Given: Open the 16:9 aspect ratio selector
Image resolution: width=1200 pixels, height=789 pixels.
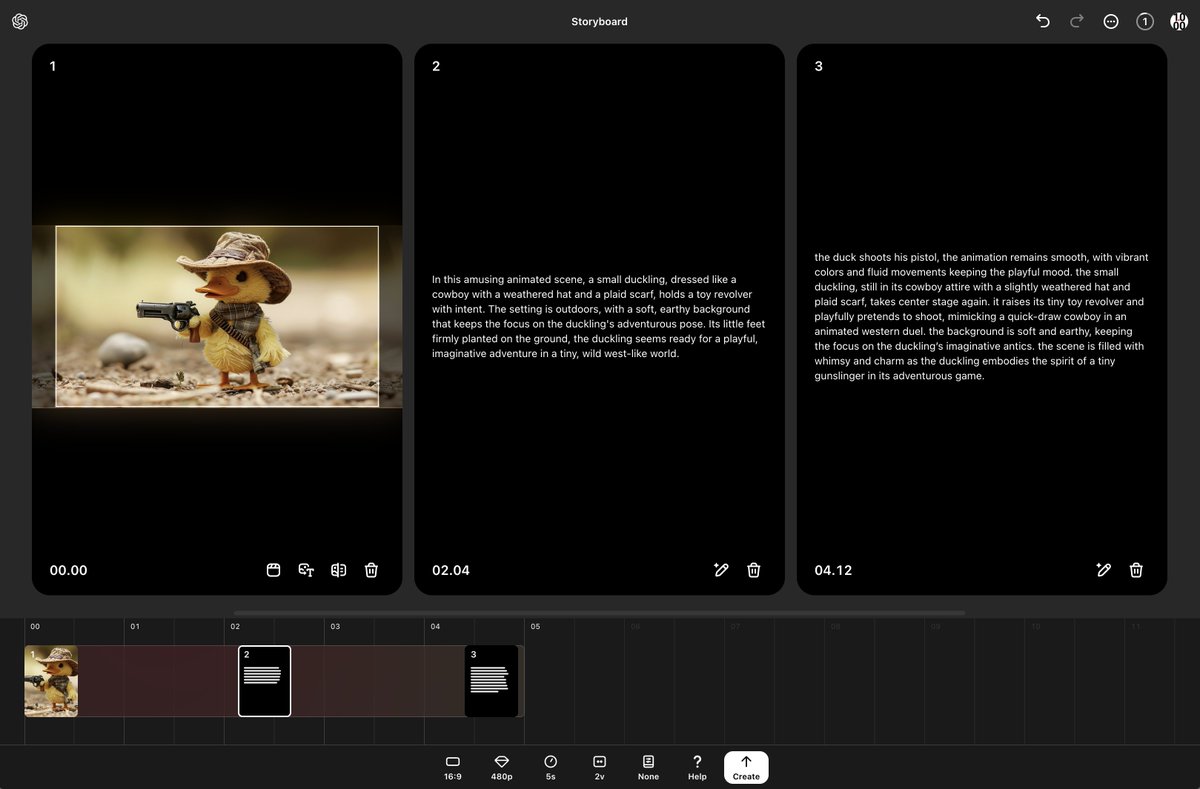Looking at the screenshot, I should (453, 767).
